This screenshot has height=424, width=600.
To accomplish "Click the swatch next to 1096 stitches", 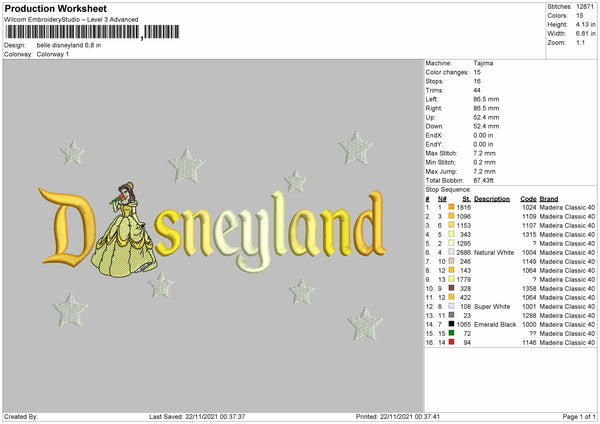I will point(452,216).
